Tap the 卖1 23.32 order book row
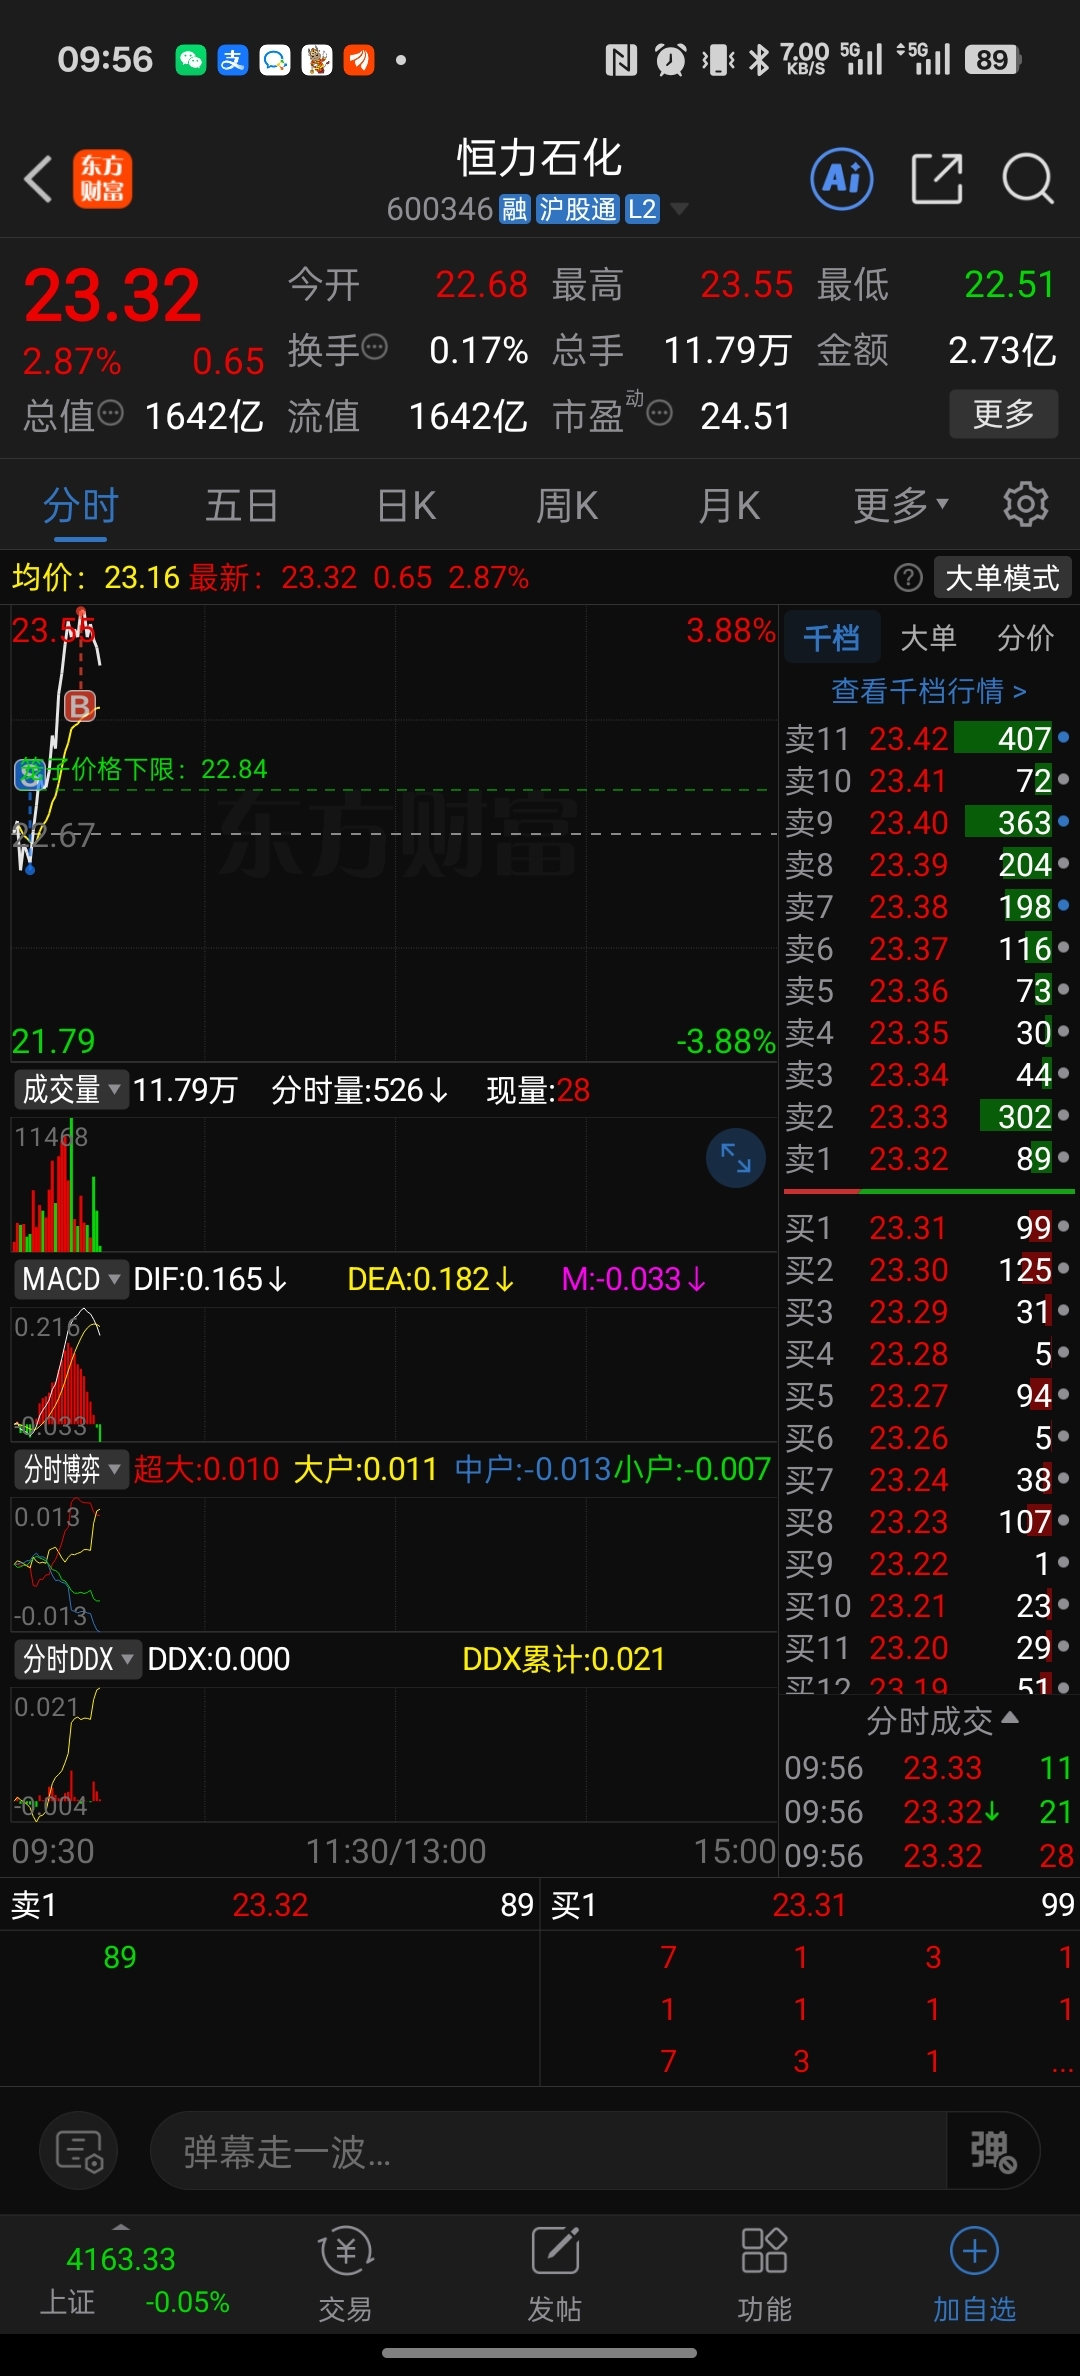This screenshot has height=2376, width=1080. click(927, 1159)
